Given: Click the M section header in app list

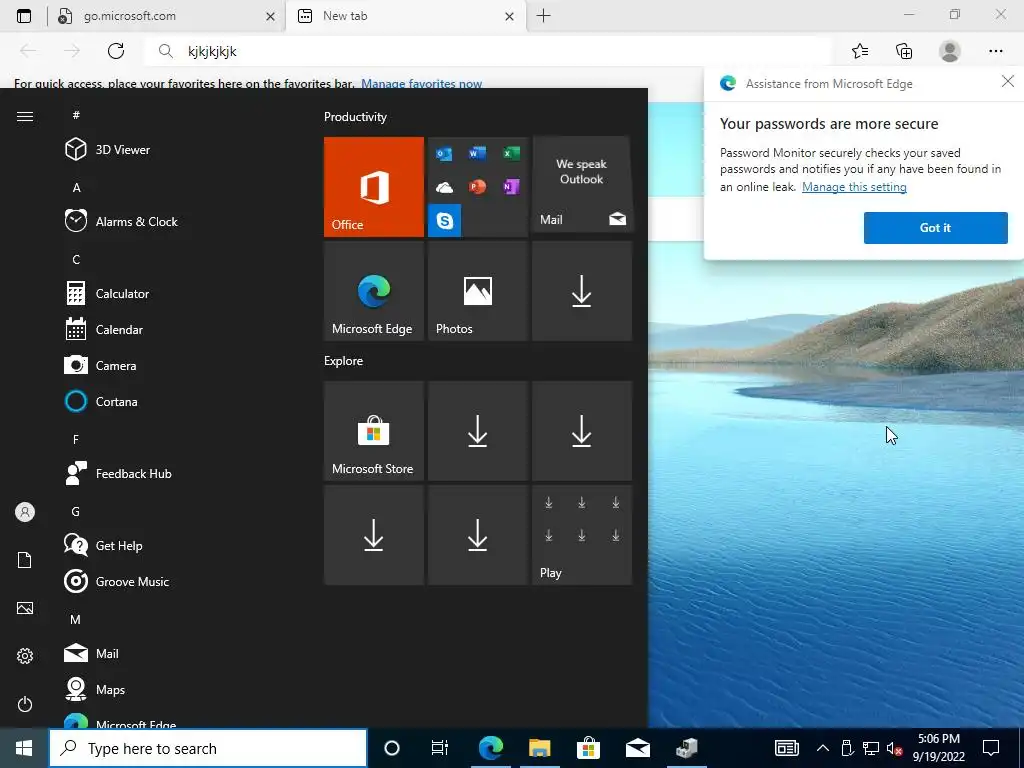Looking at the screenshot, I should click(x=76, y=619).
